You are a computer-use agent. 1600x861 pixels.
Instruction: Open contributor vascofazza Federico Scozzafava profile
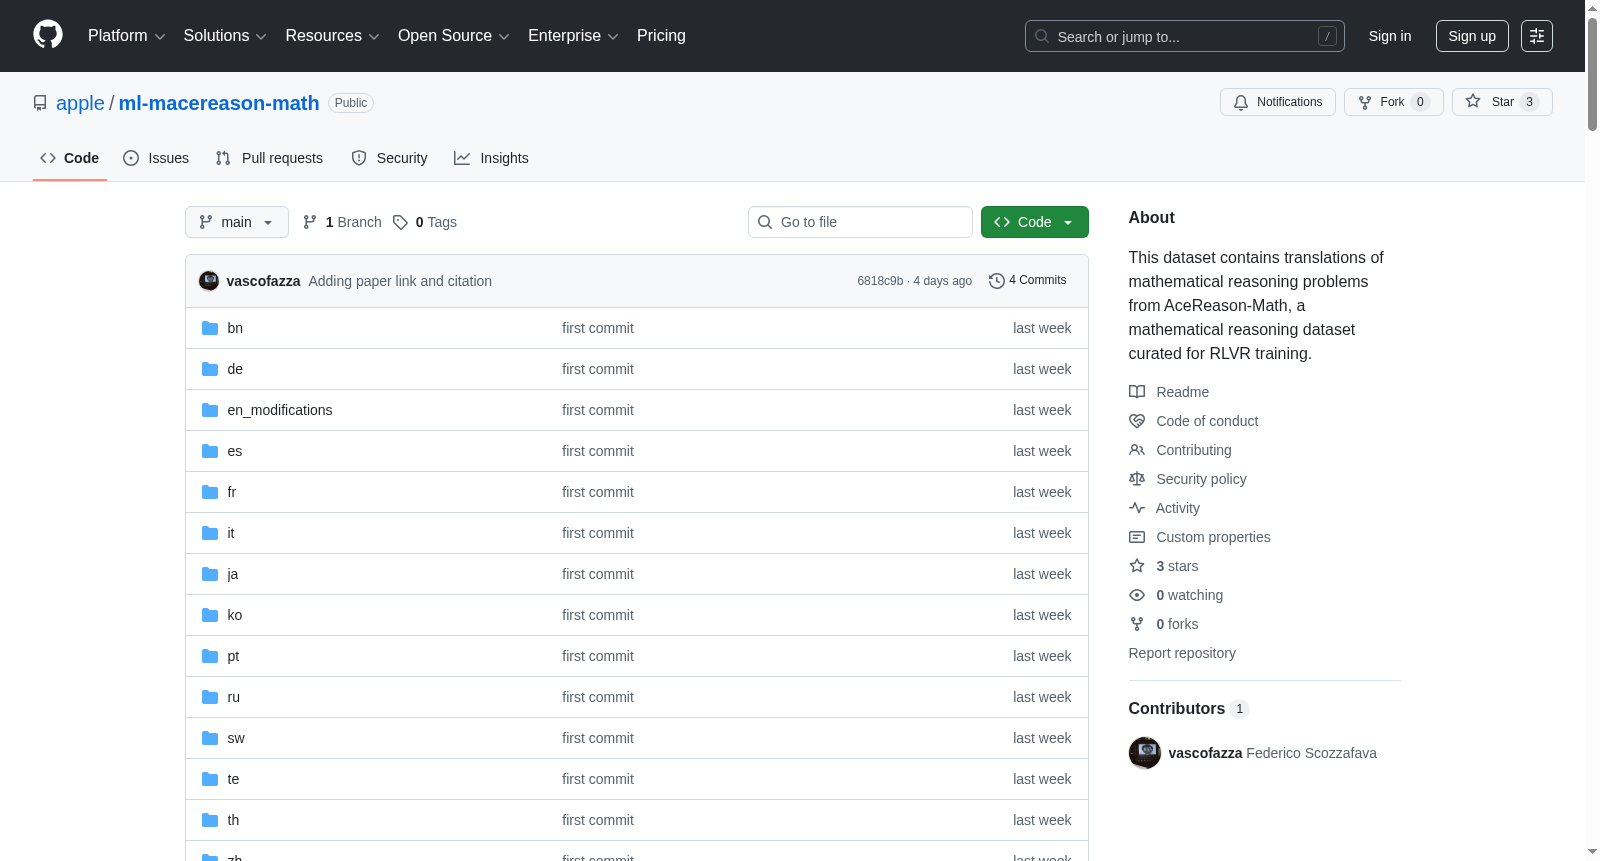click(x=1273, y=753)
